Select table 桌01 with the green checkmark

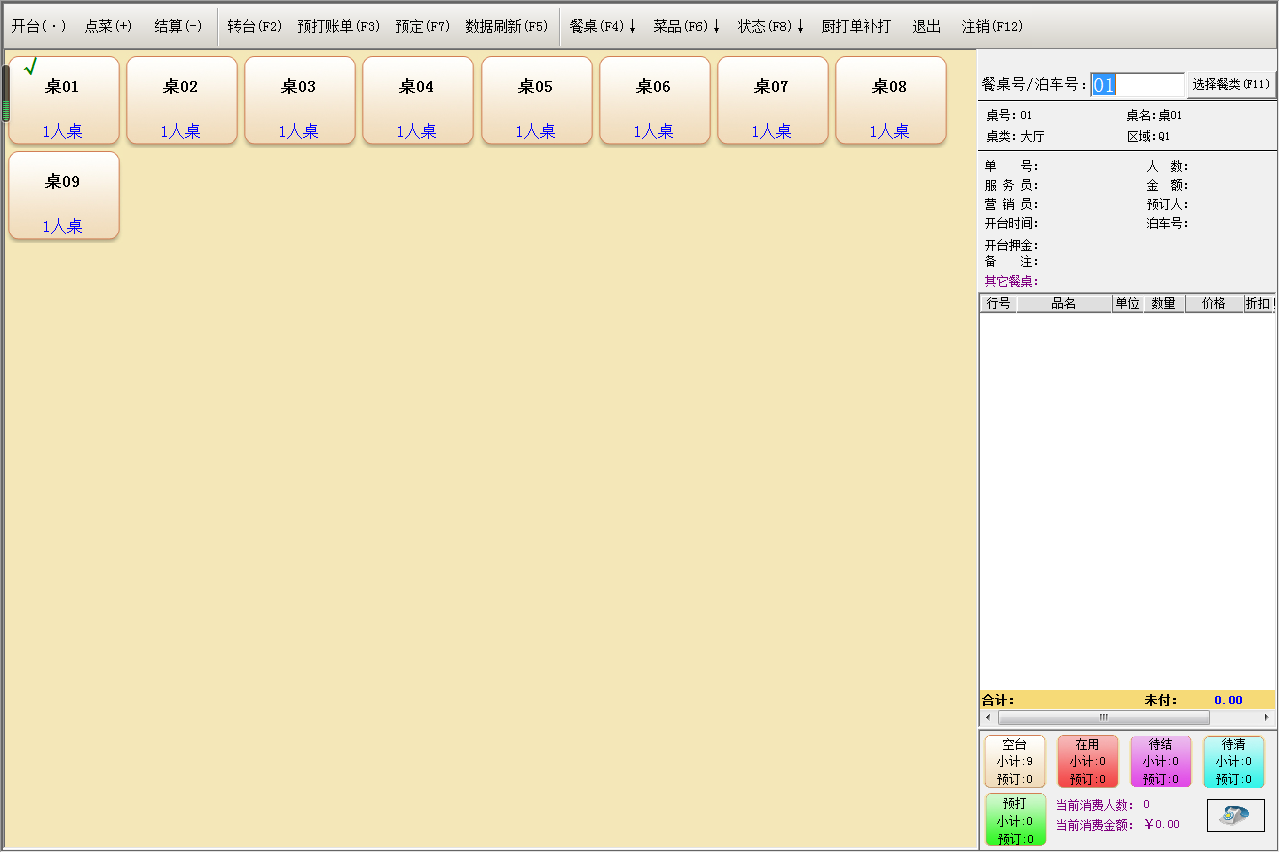pyautogui.click(x=63, y=100)
